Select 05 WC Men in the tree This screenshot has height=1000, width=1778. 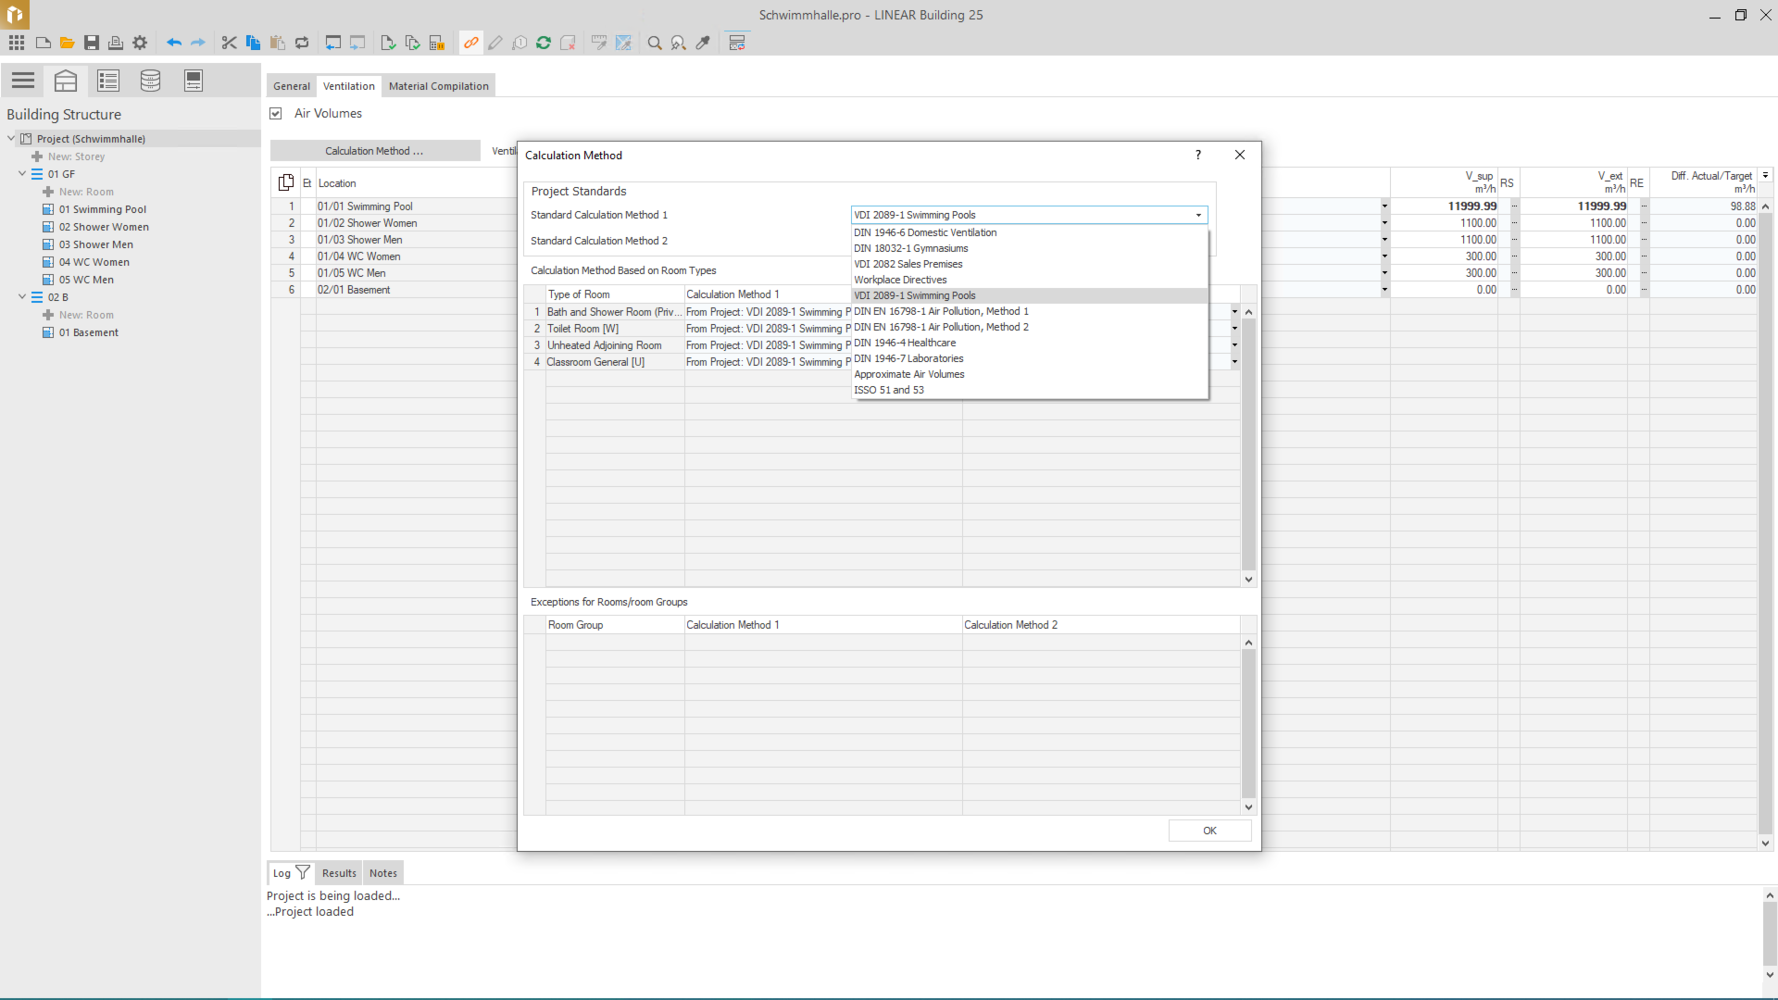pyautogui.click(x=86, y=280)
